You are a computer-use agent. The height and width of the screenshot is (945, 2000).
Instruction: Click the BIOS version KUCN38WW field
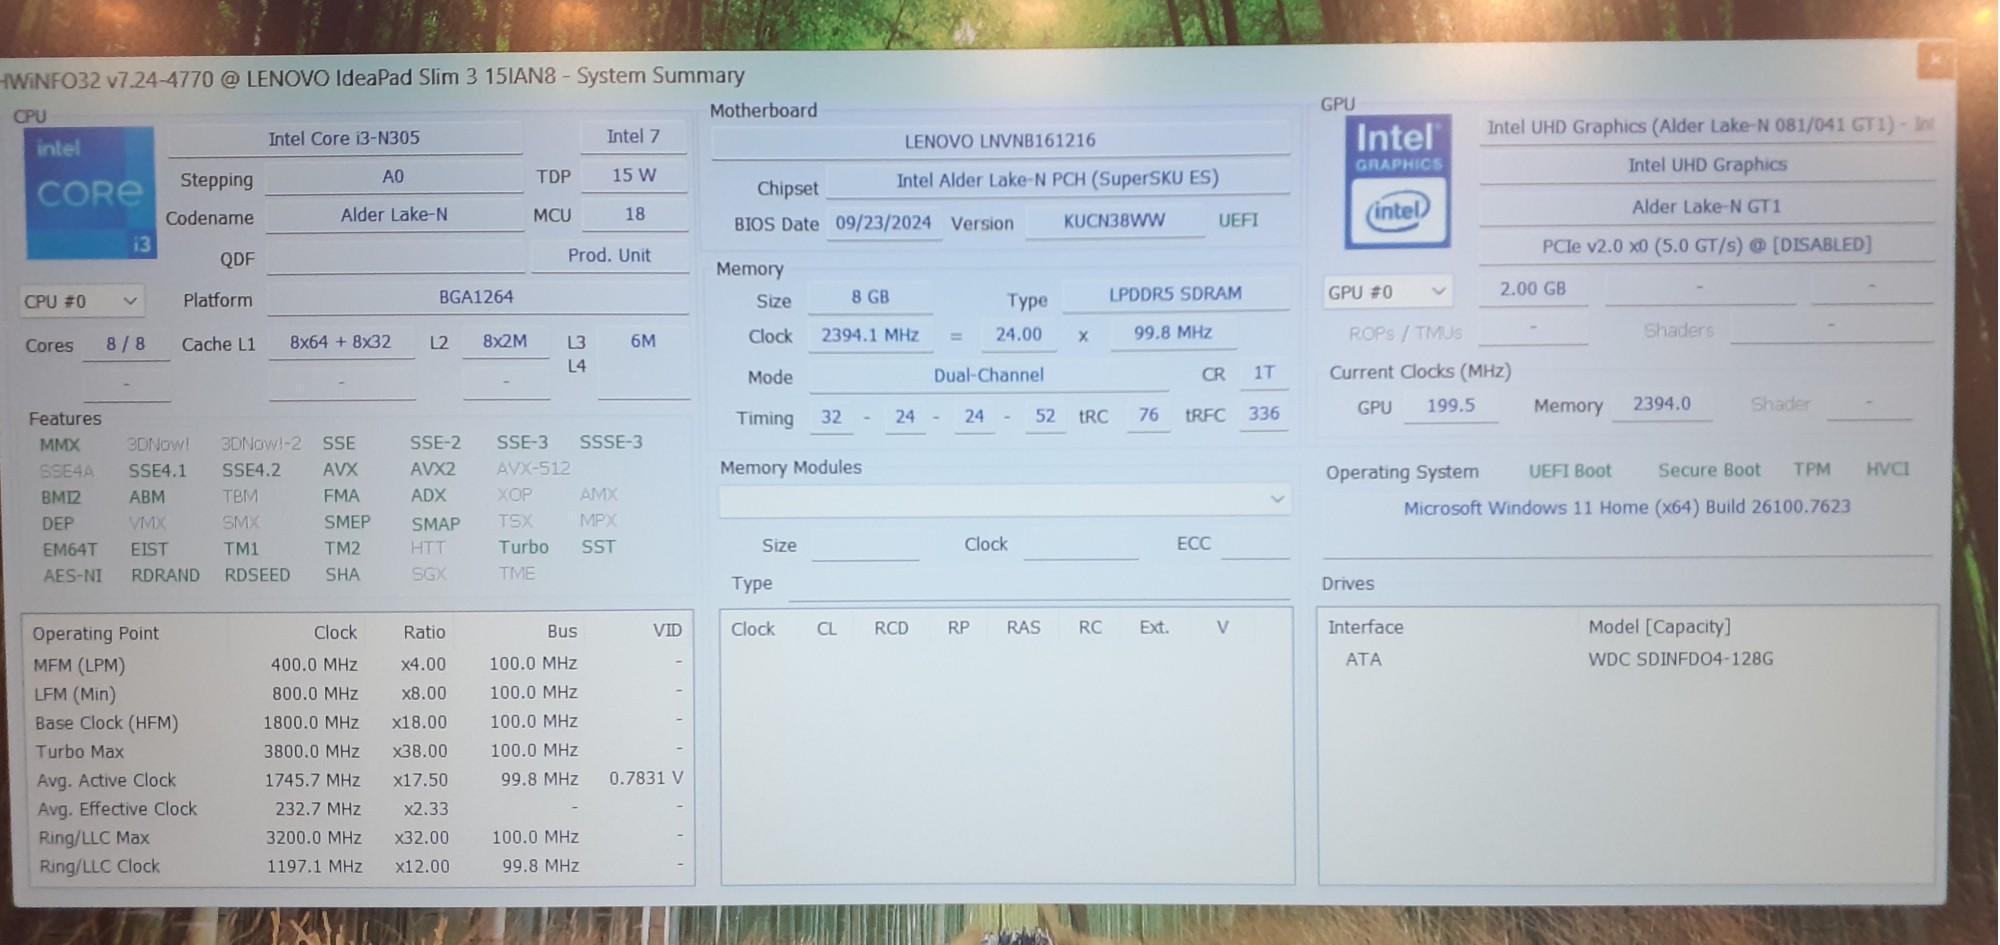(1114, 221)
